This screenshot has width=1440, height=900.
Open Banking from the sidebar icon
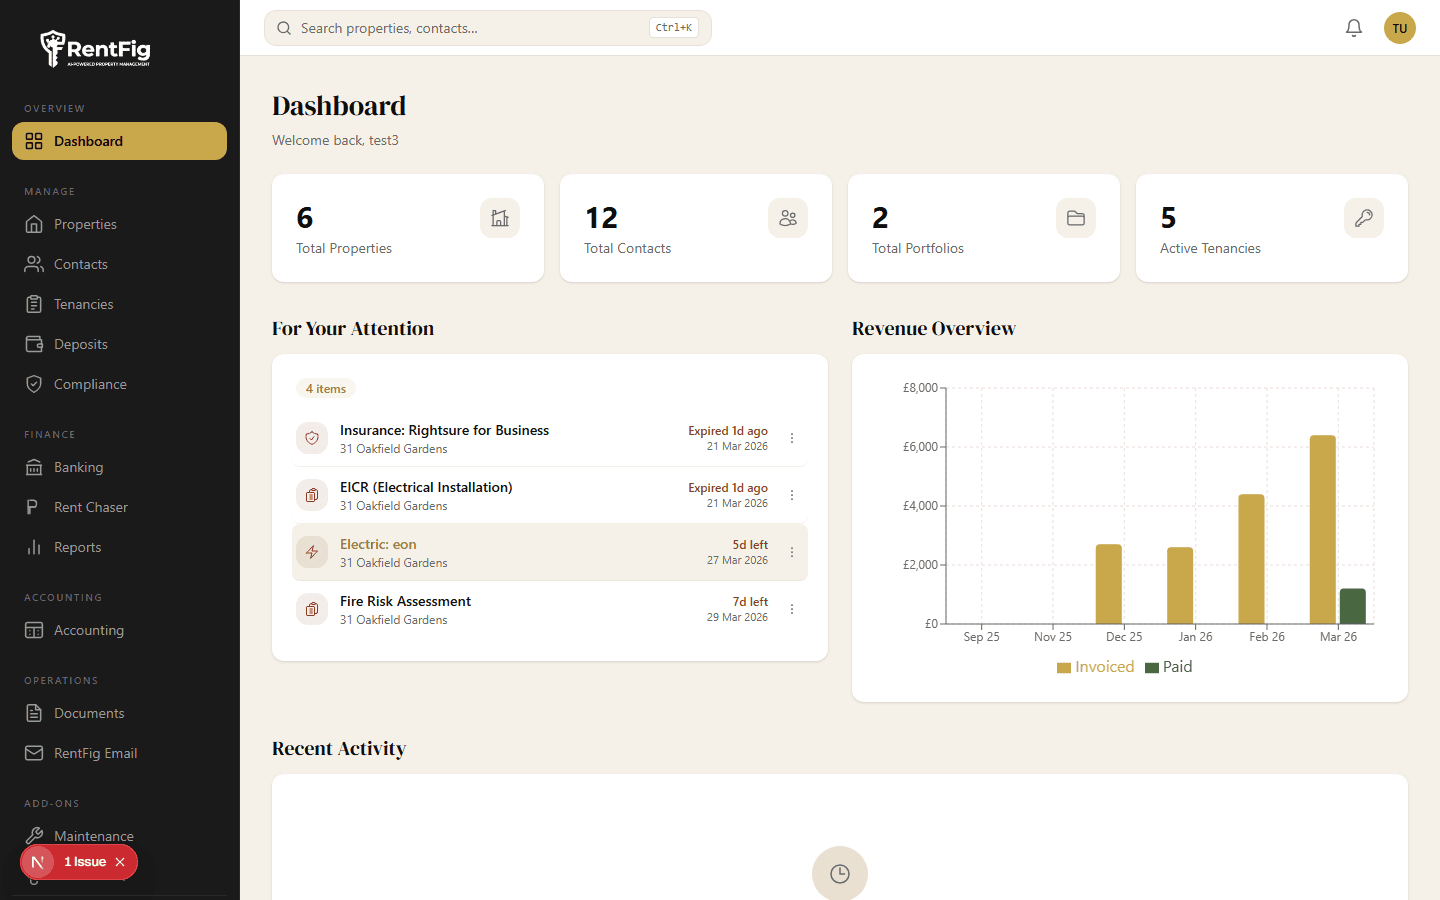click(x=33, y=467)
